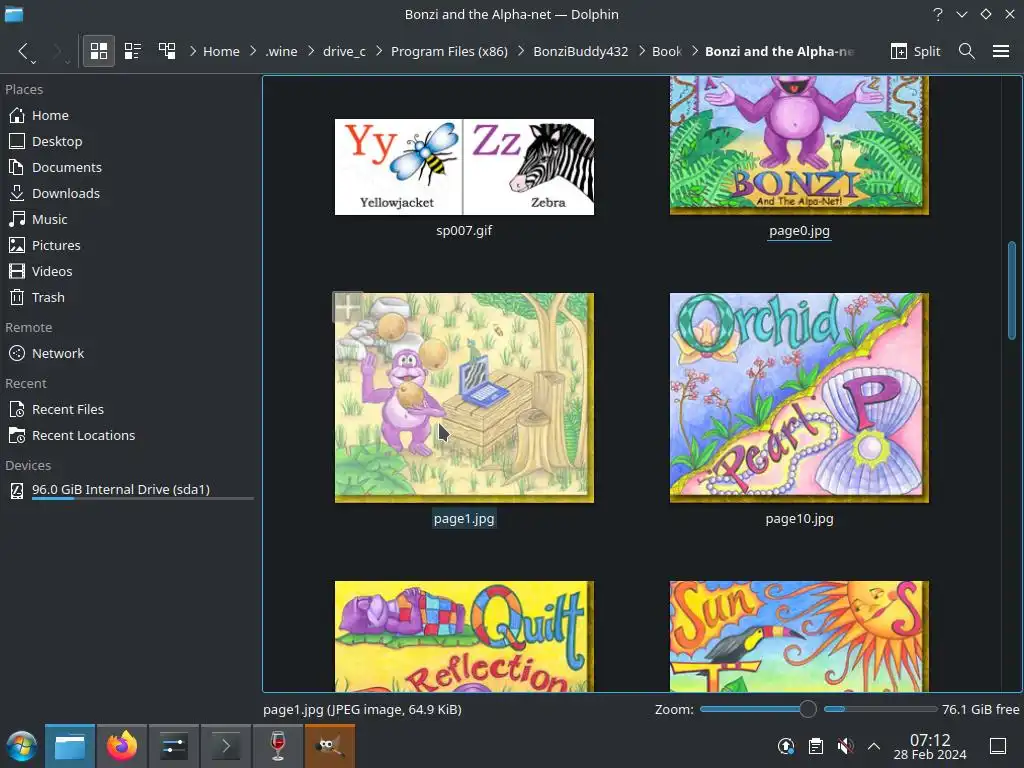Expand hidden system tray icons arrow

[874, 746]
